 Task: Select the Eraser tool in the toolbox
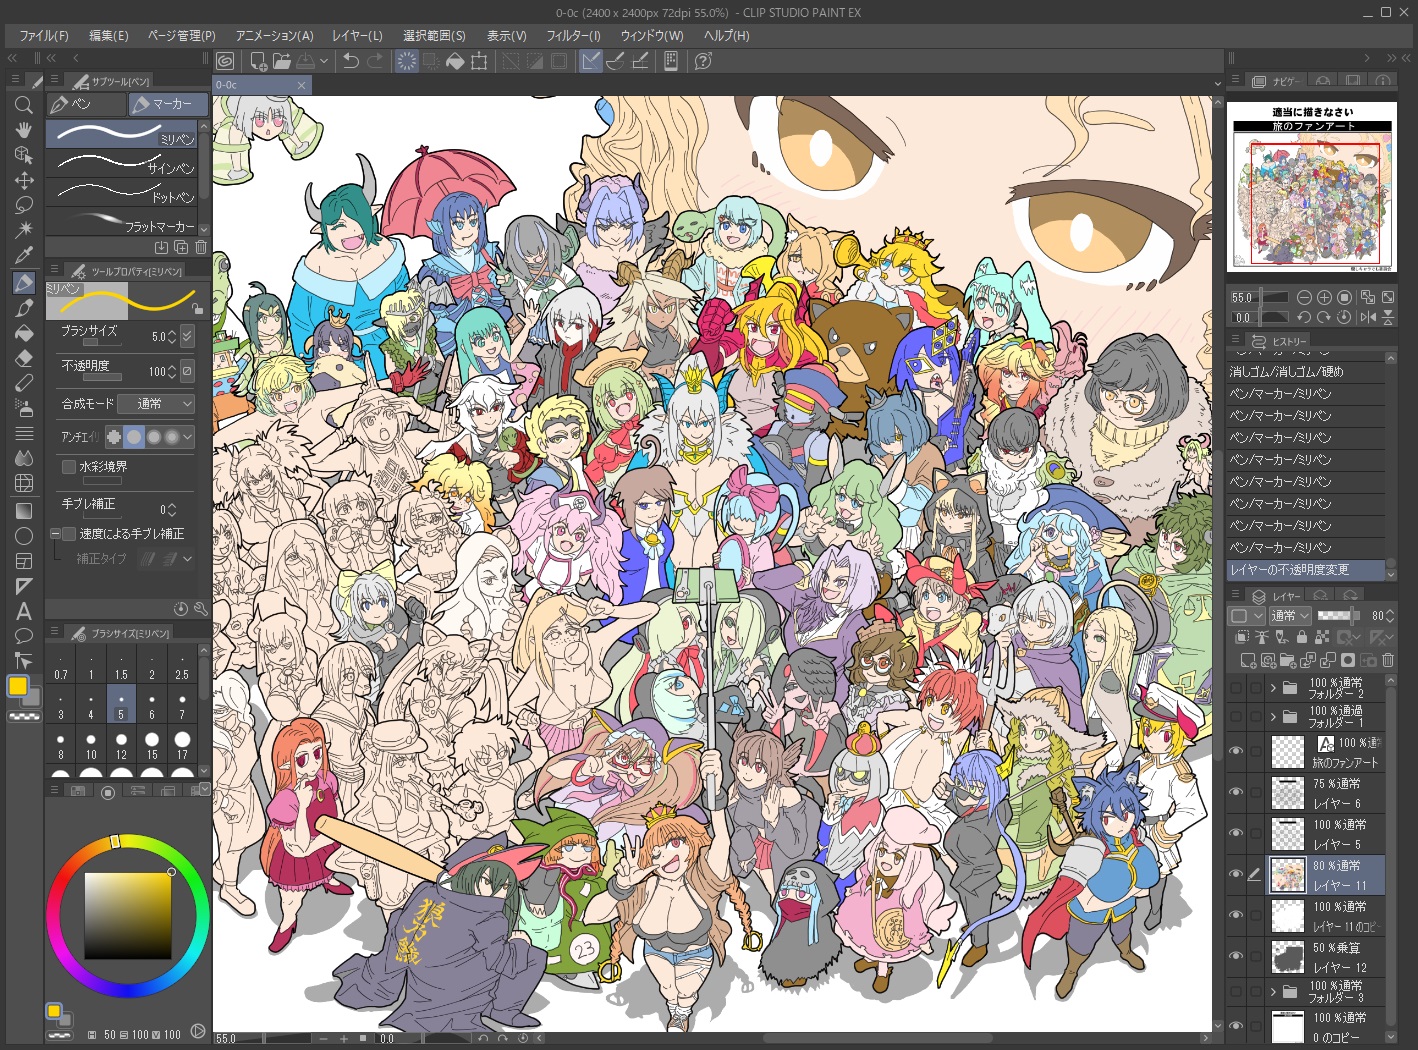(x=24, y=358)
